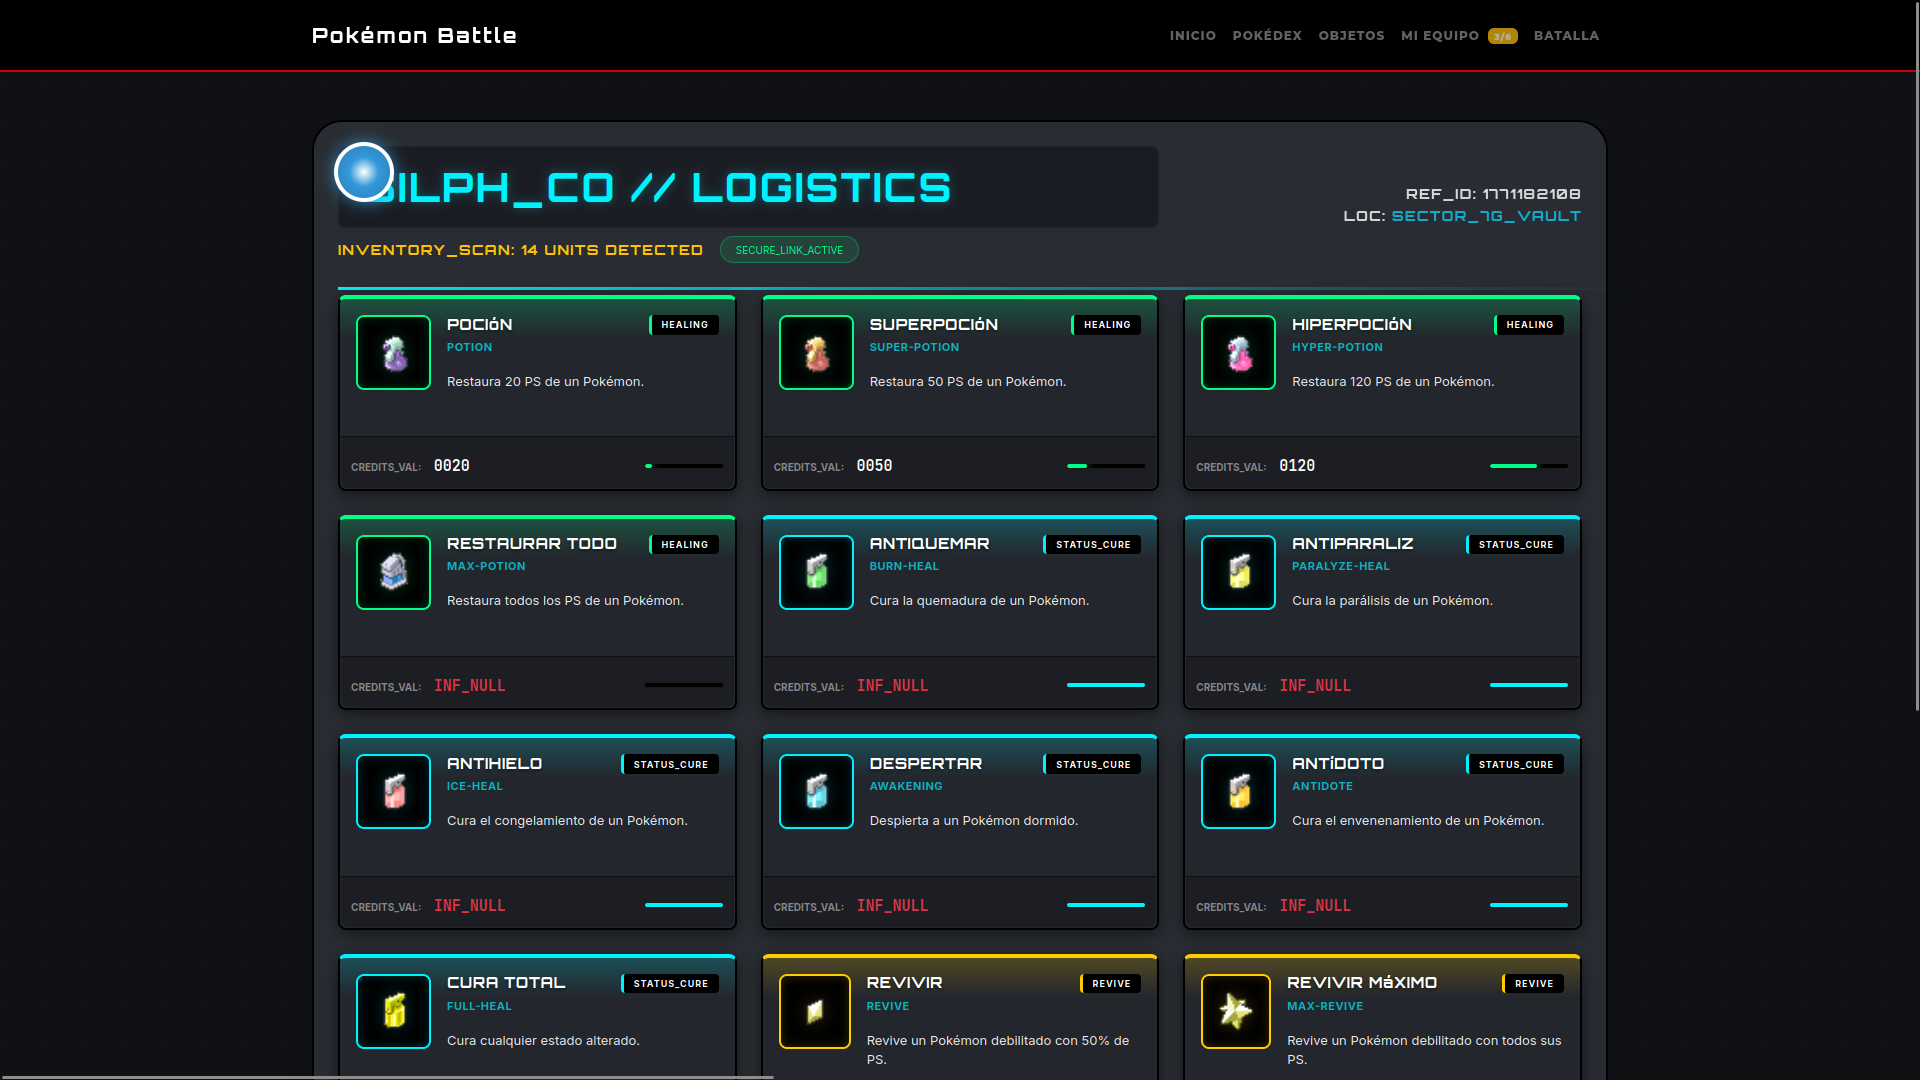
Task: Click the Despertar awakening icon
Action: (816, 792)
